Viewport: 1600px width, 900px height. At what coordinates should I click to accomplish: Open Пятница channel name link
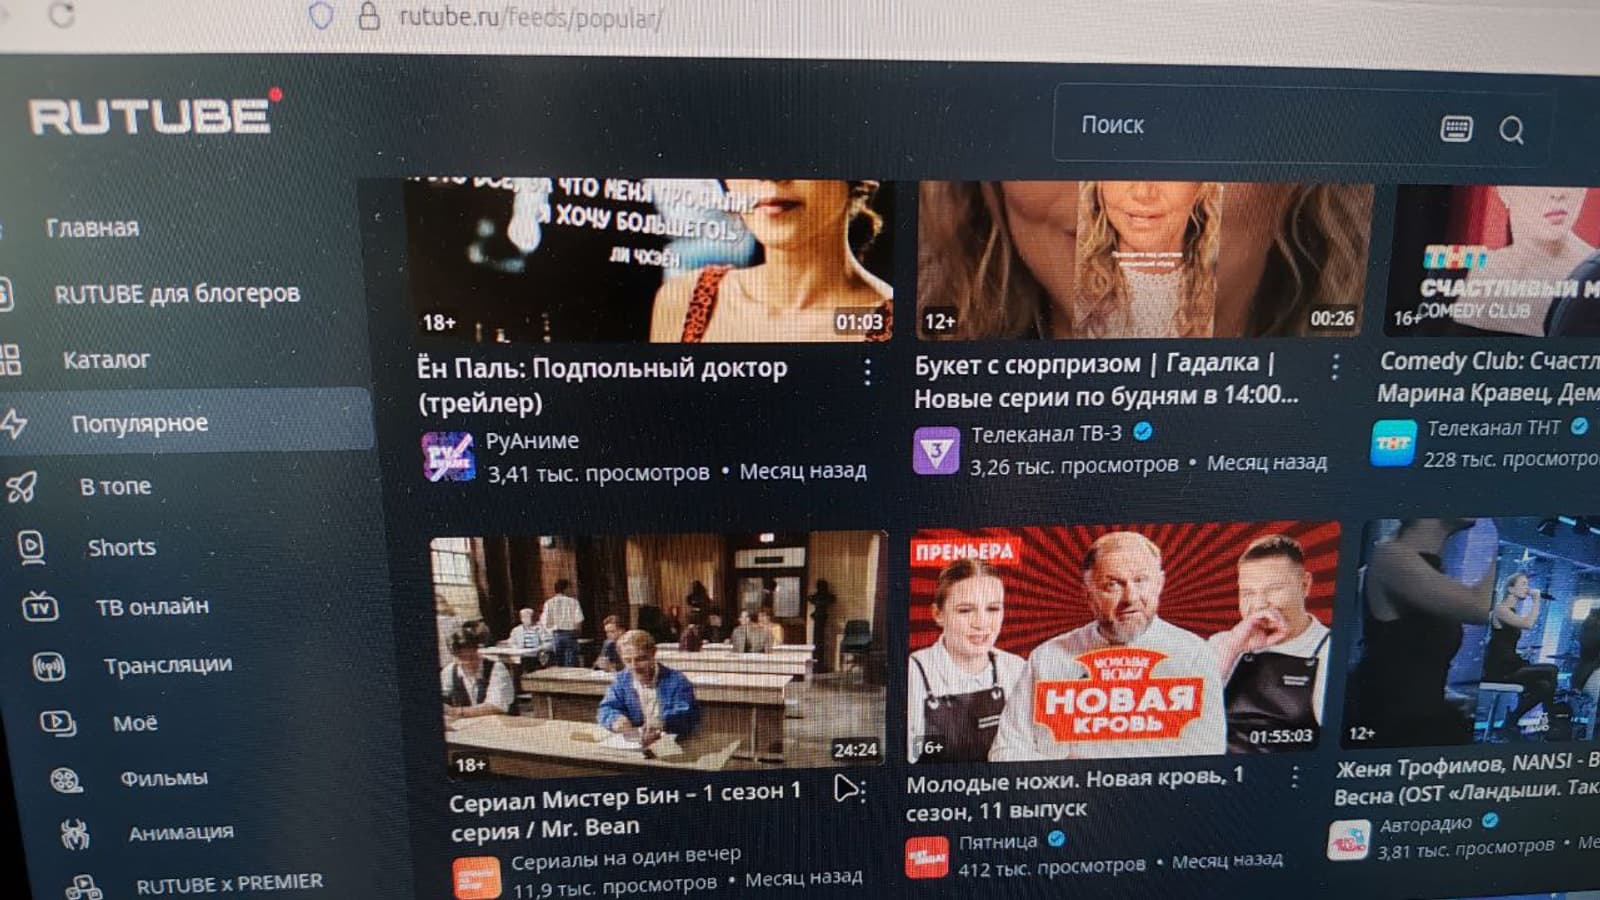click(x=998, y=842)
